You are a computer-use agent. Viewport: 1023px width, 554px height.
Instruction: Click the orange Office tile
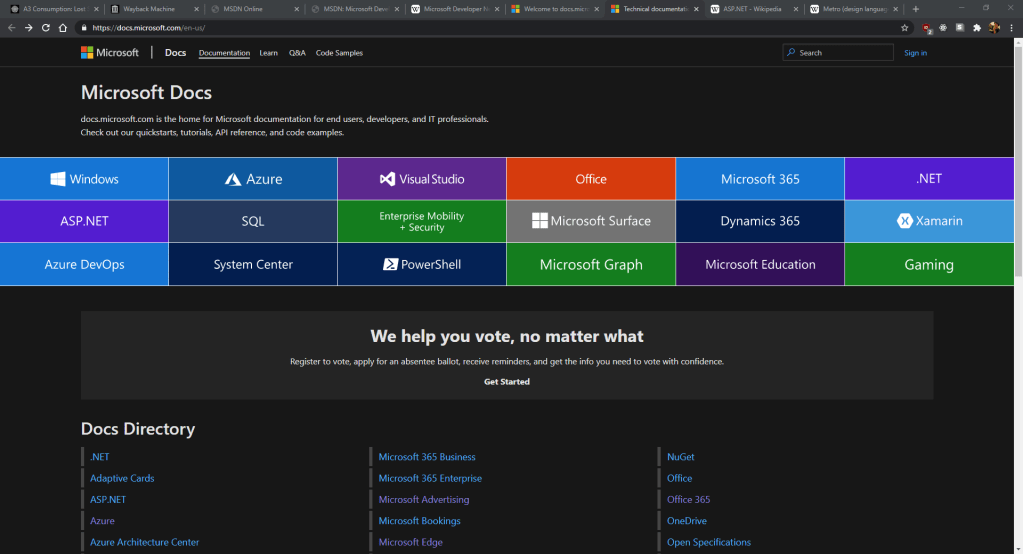(x=591, y=179)
